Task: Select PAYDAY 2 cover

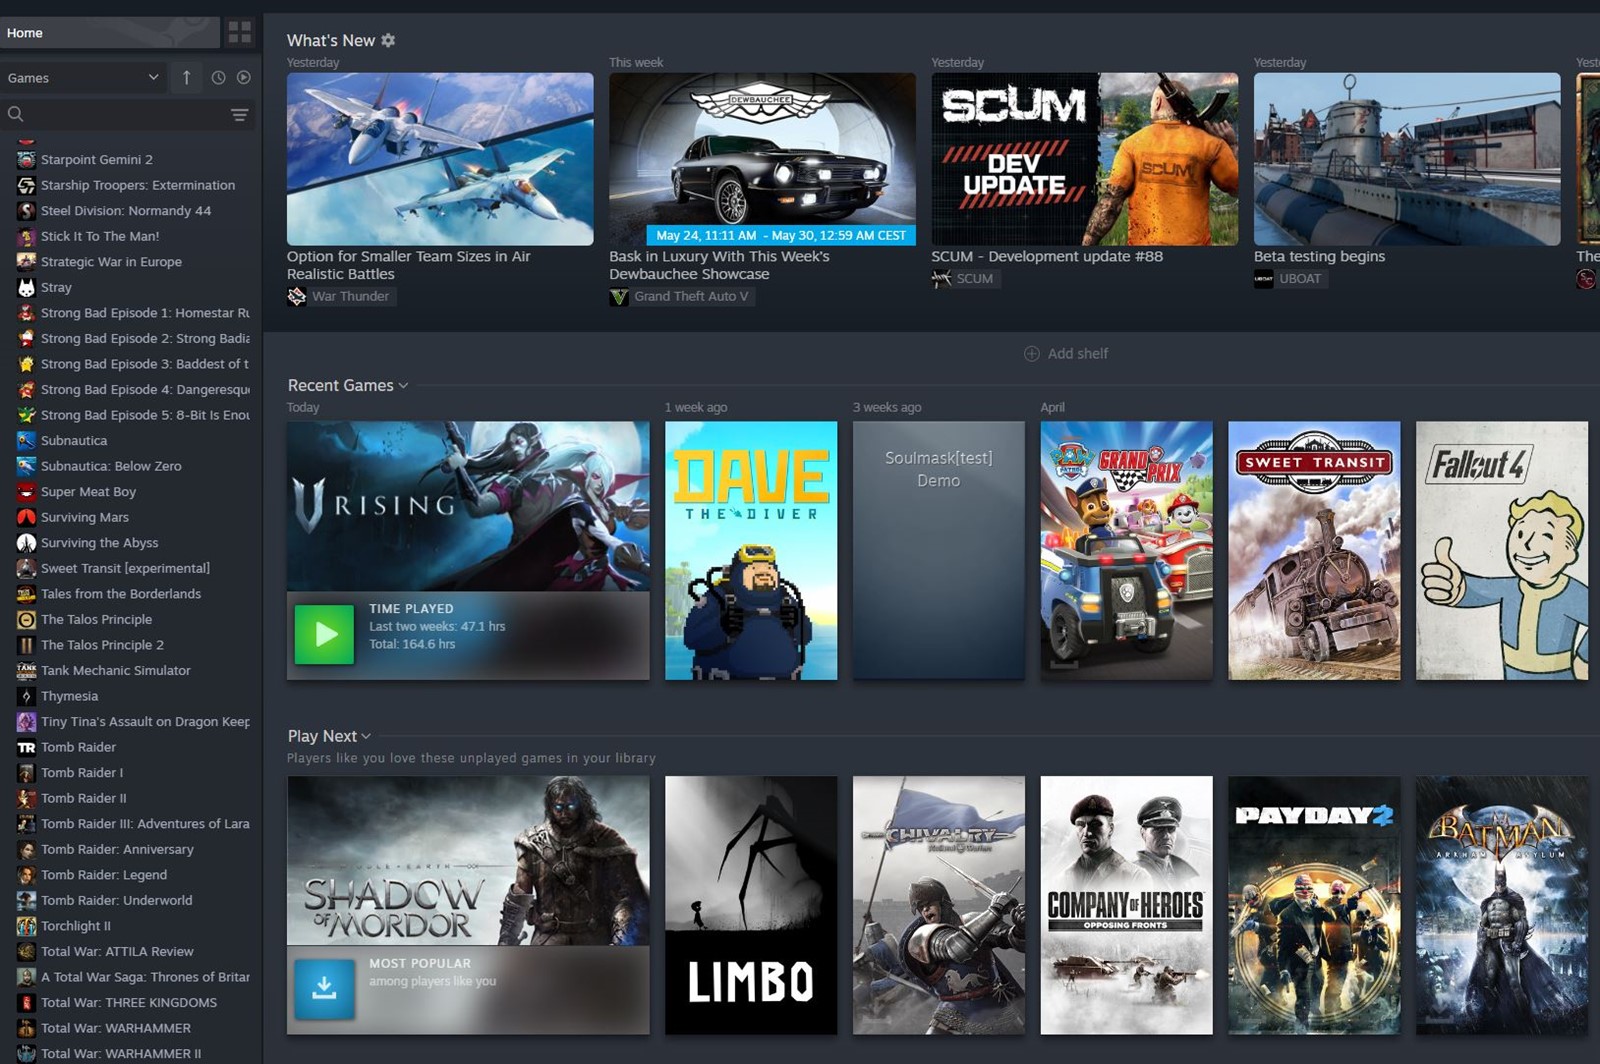Action: [x=1314, y=905]
